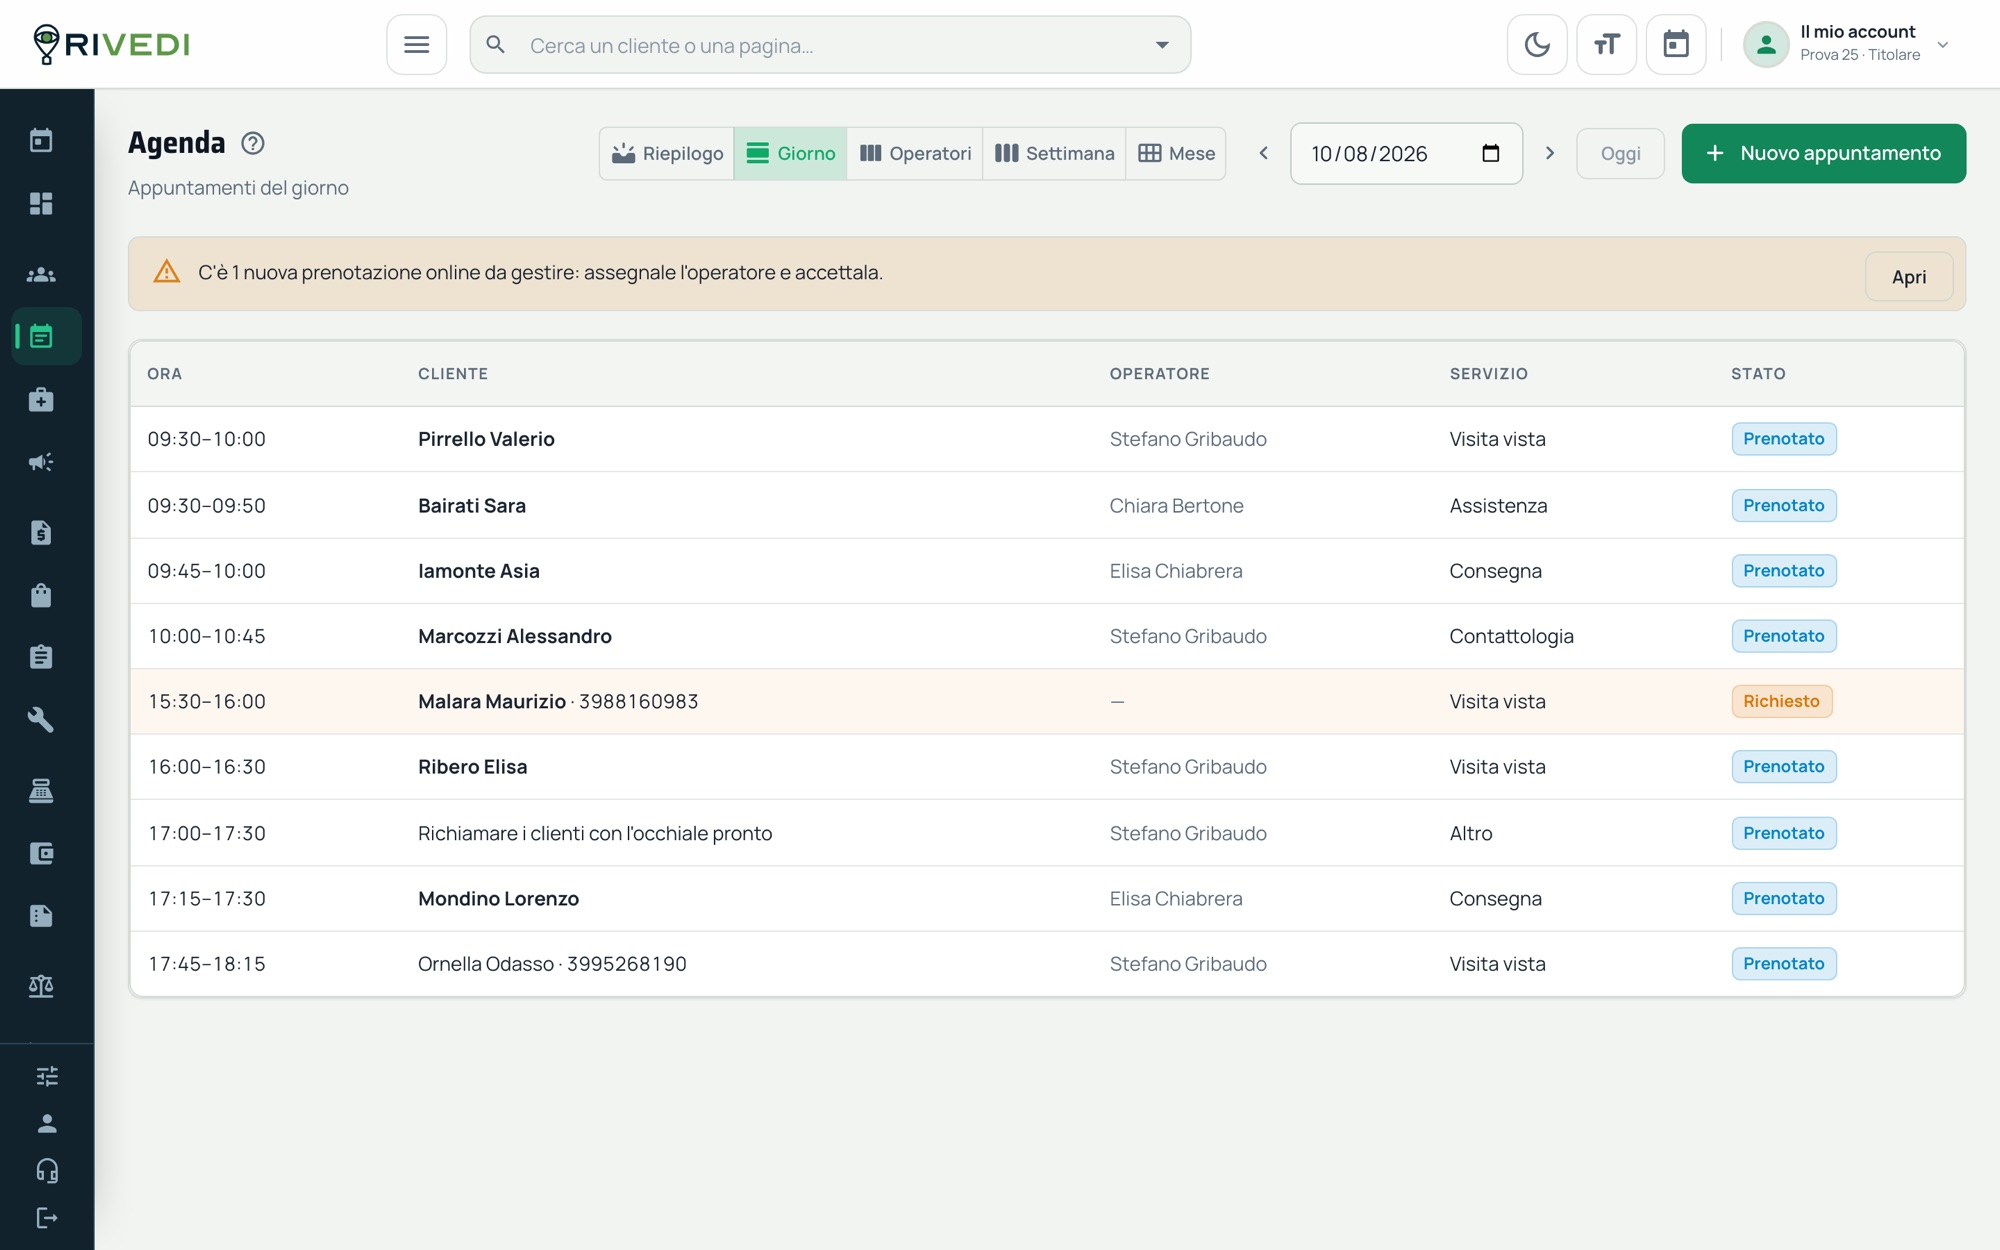
Task: Open the sidebar headset support icon
Action: click(x=47, y=1171)
